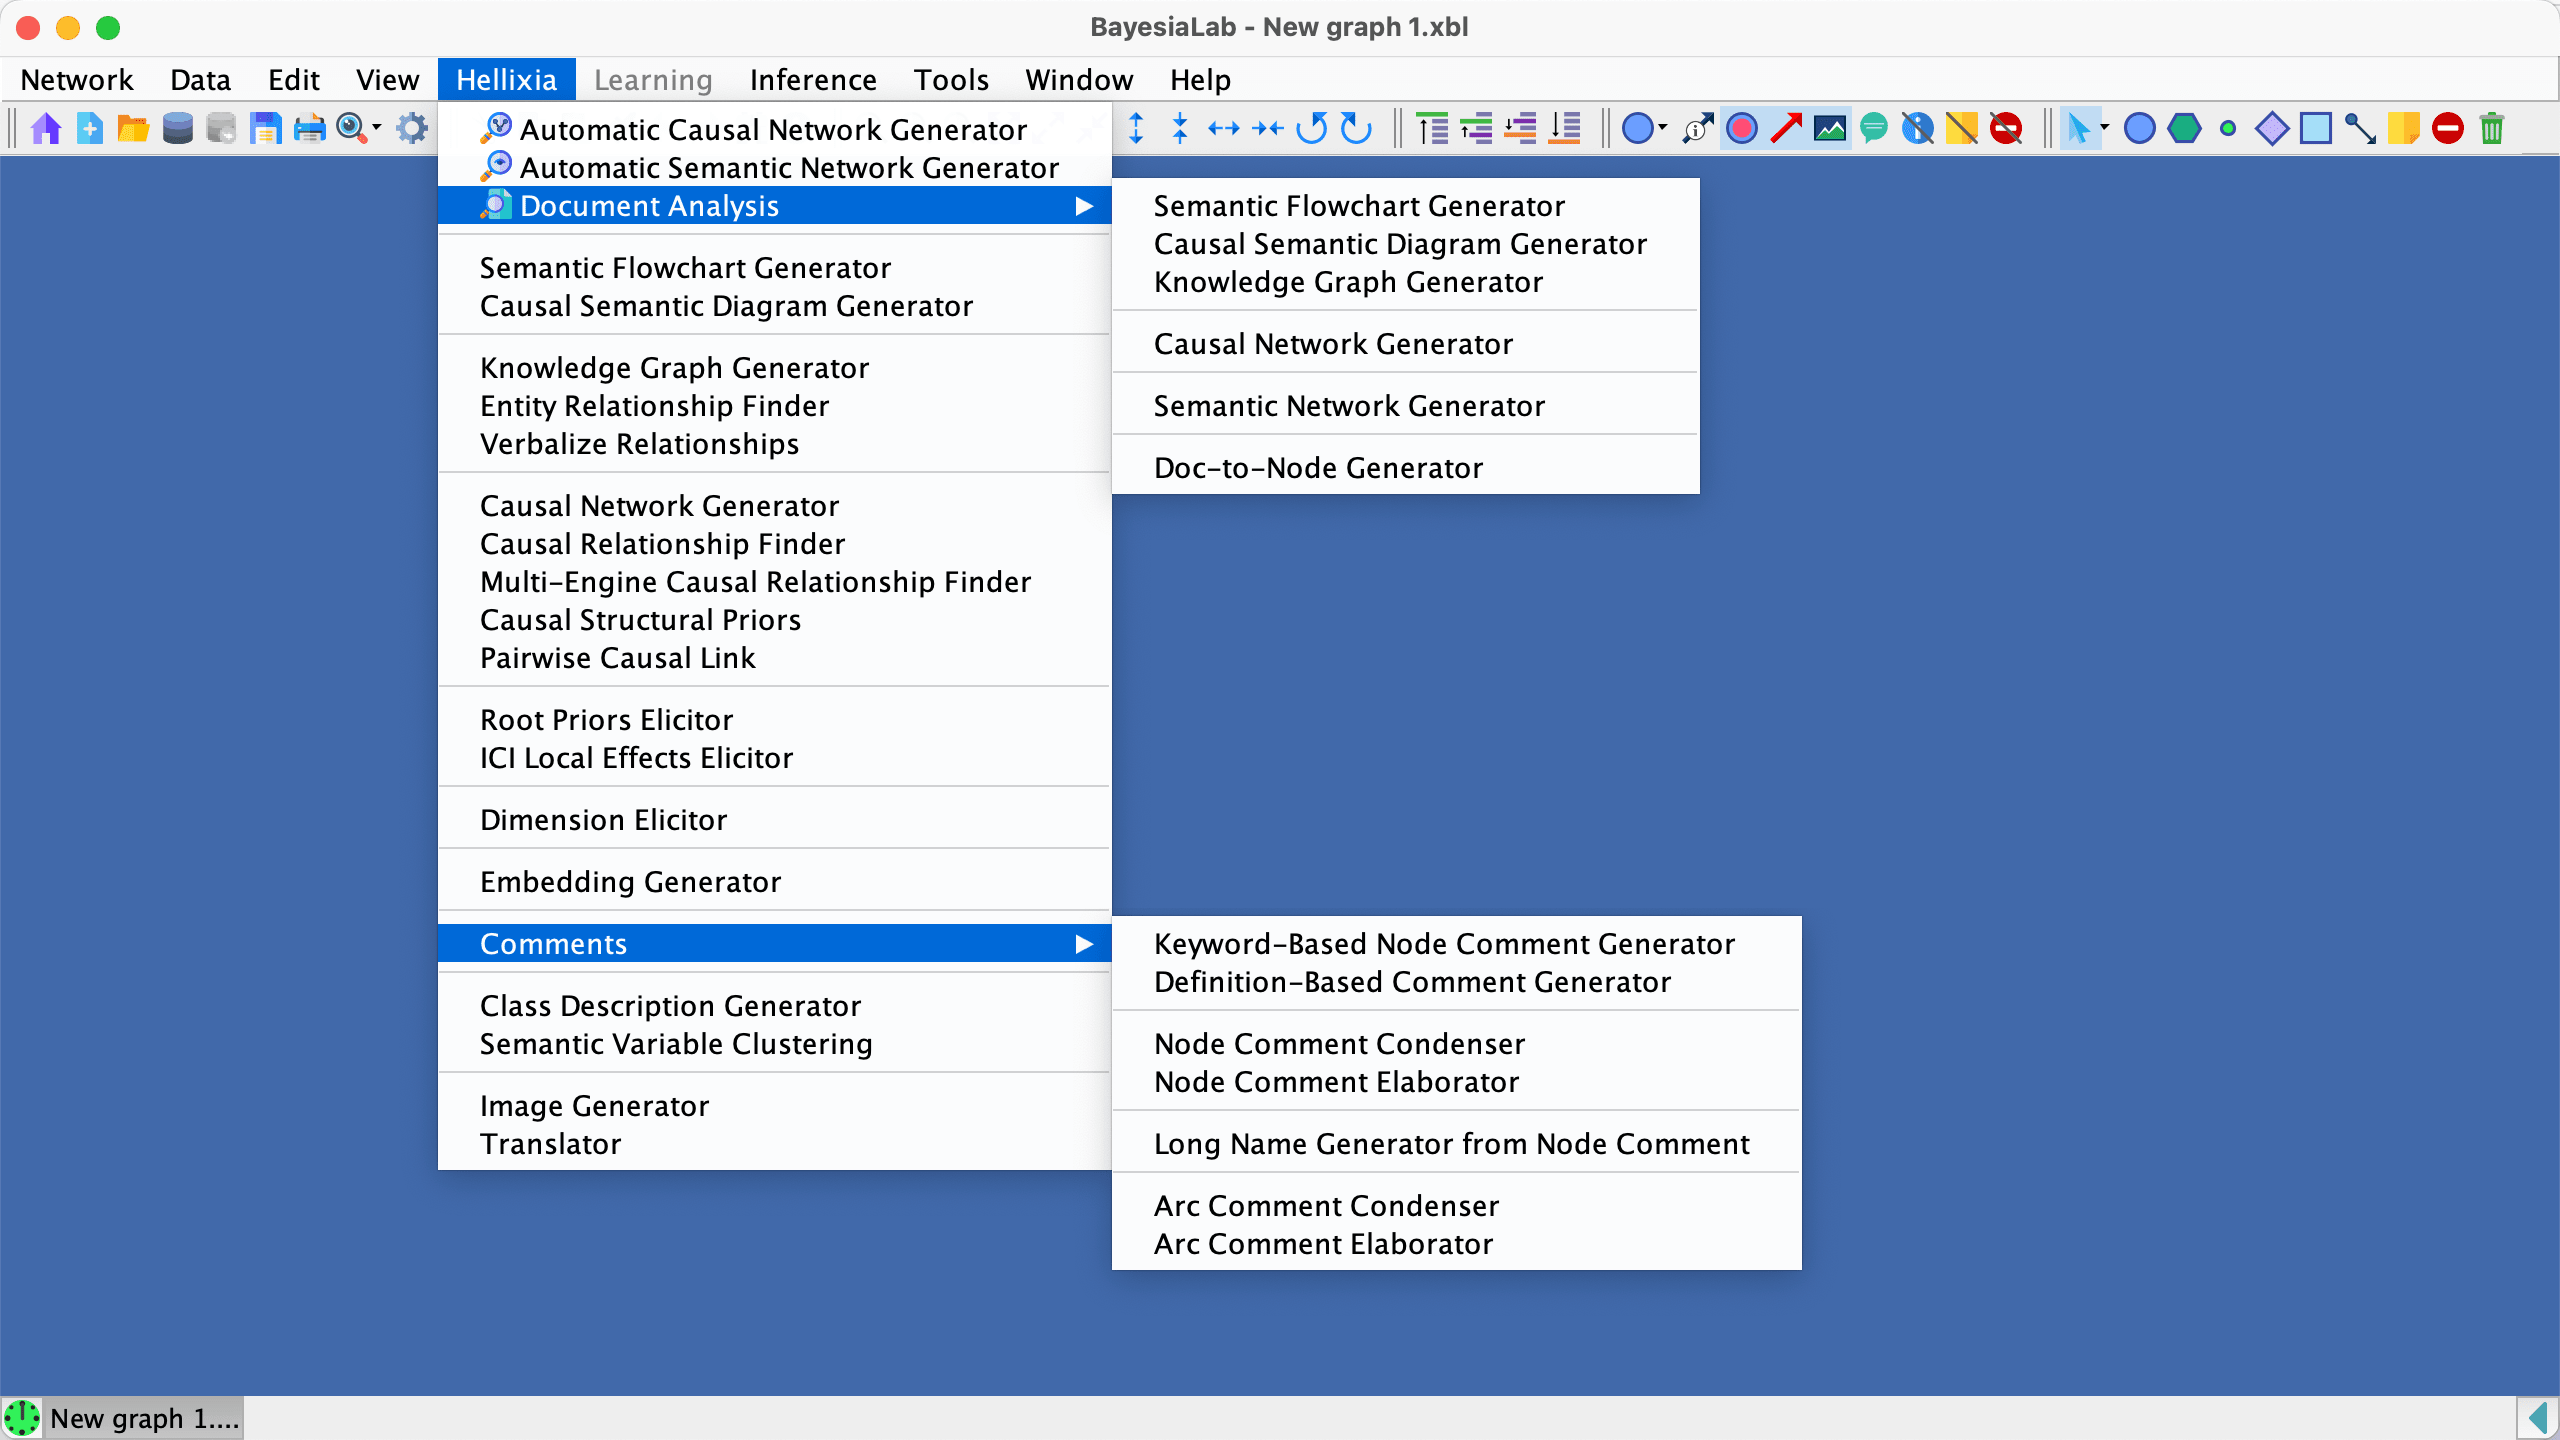Select Arc Comment Elaborator
Image resolution: width=2560 pixels, height=1440 pixels.
[x=1457, y=1243]
